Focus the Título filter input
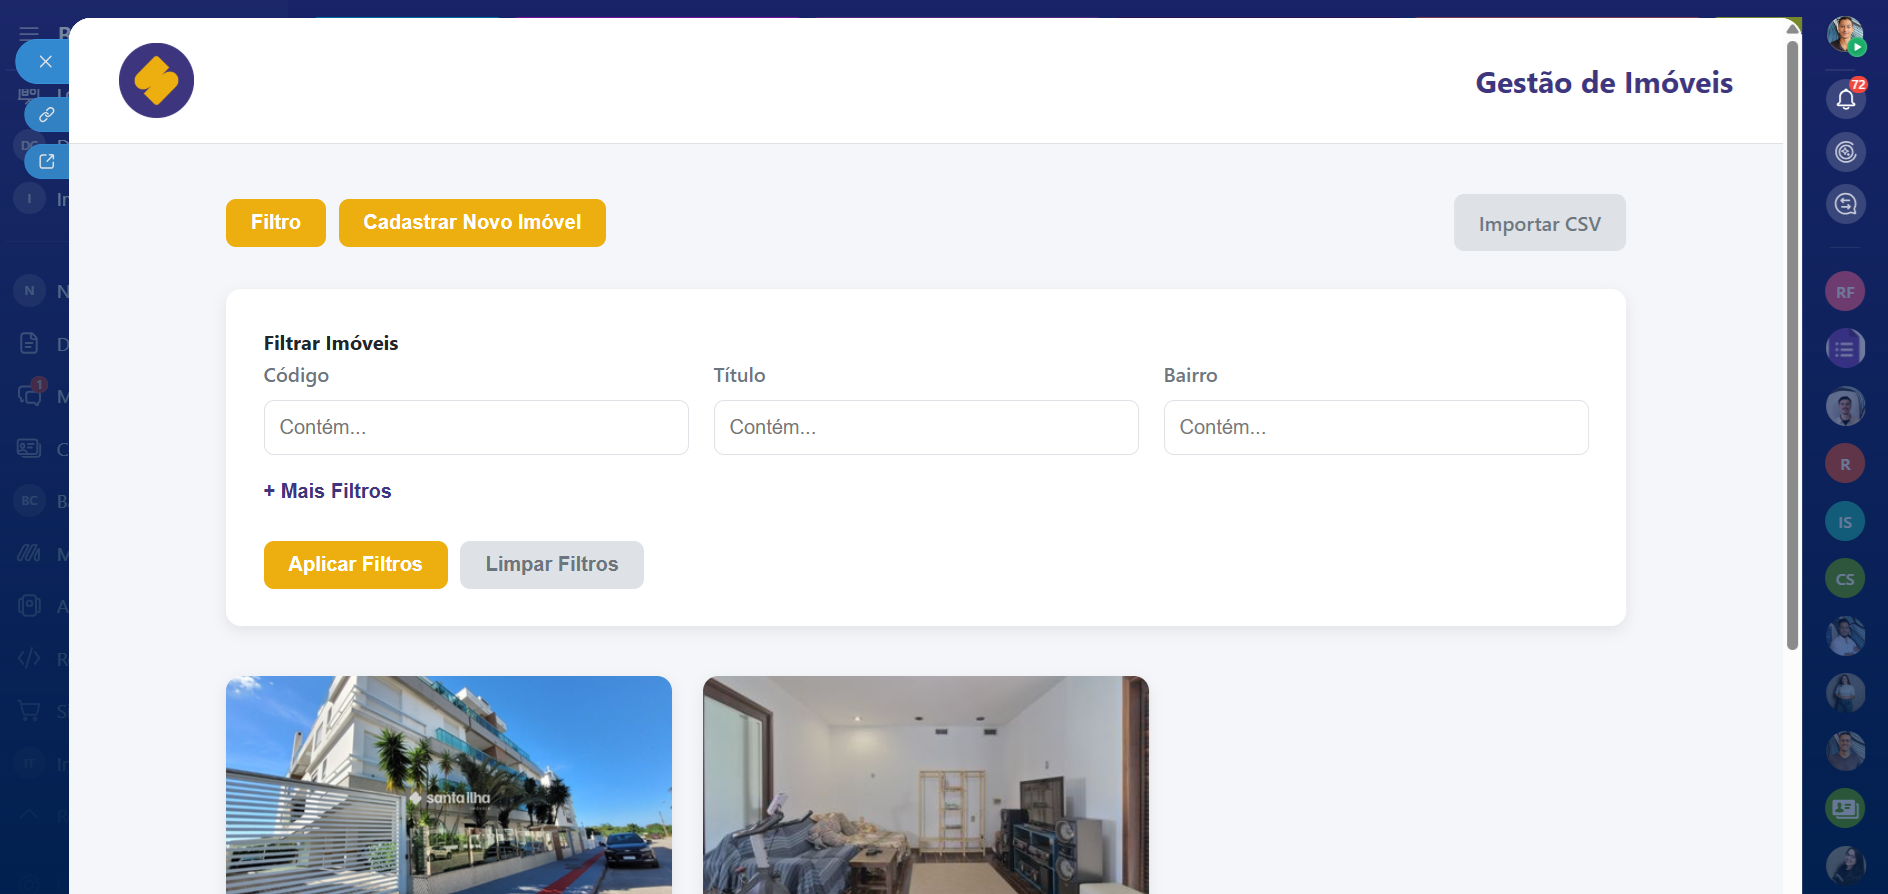This screenshot has height=894, width=1888. (x=926, y=427)
